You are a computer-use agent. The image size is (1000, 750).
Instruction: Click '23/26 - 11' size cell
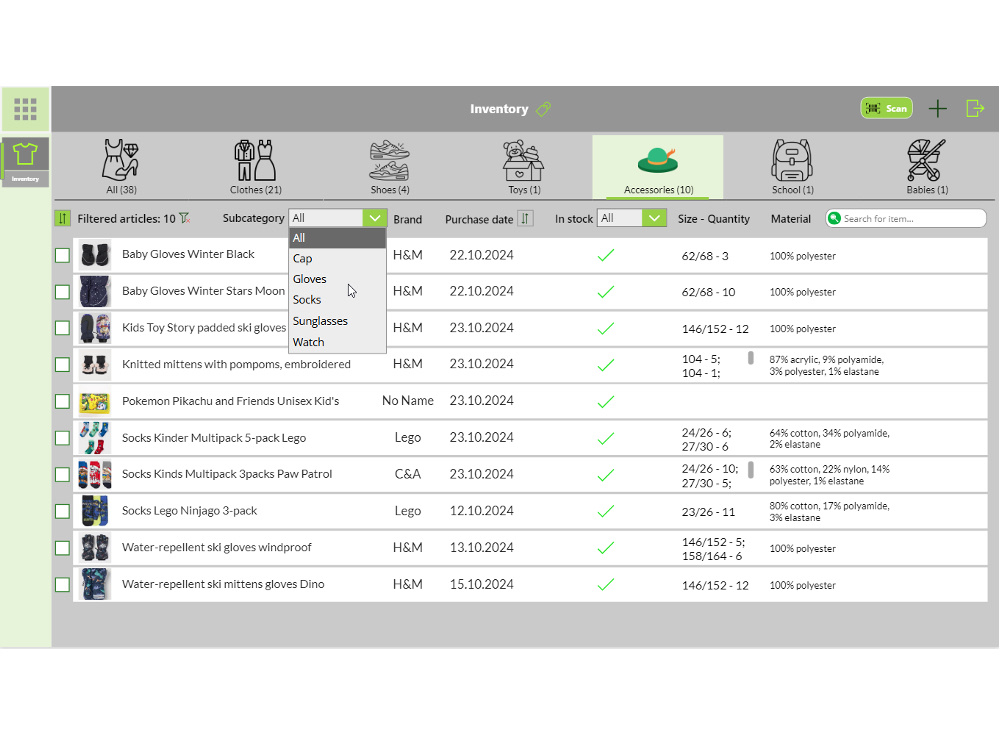click(x=708, y=512)
